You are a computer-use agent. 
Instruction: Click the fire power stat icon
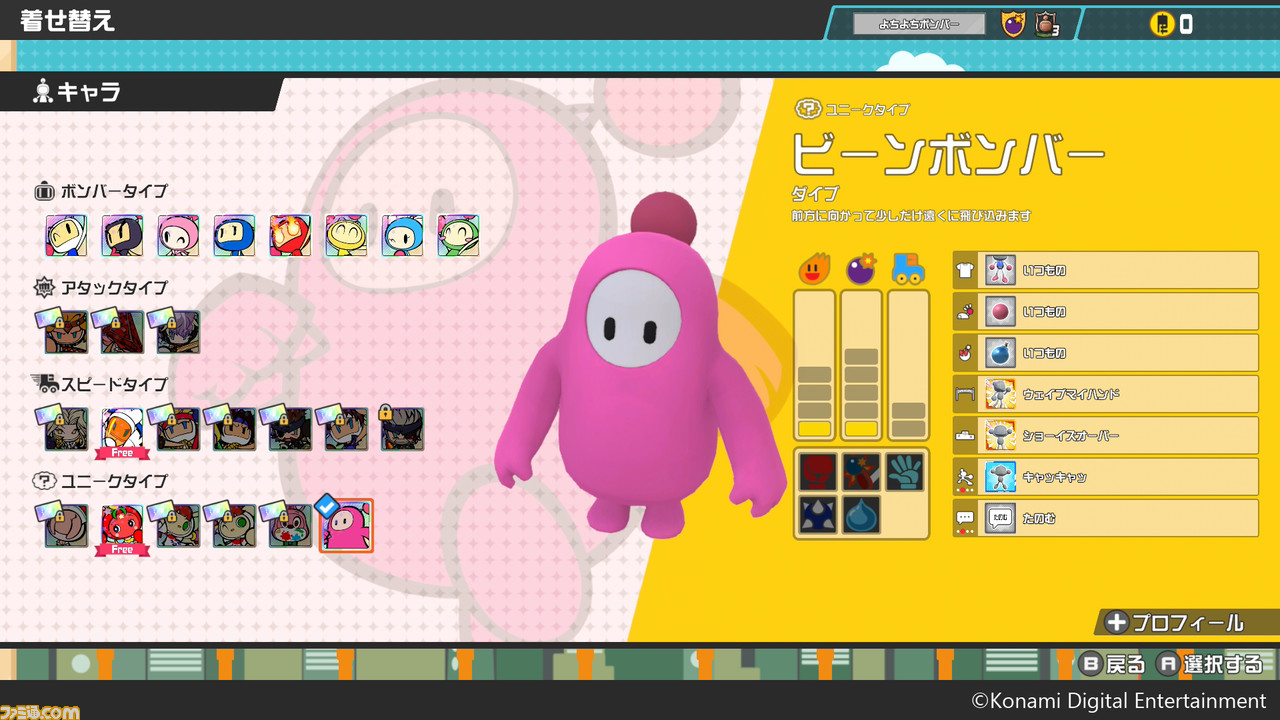[x=814, y=268]
